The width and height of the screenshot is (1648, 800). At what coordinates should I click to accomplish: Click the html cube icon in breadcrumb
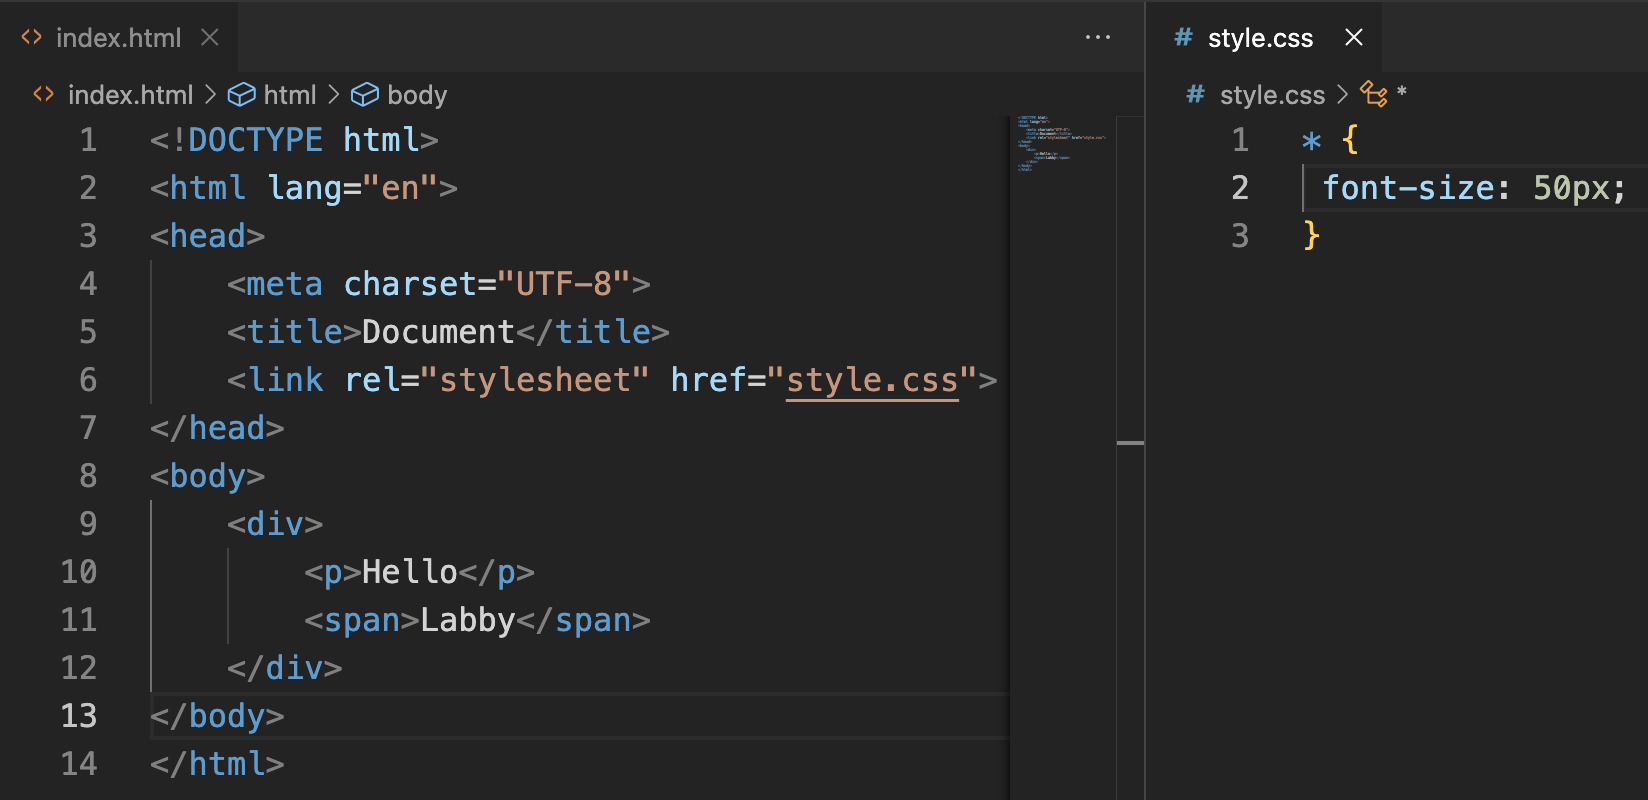pyautogui.click(x=241, y=95)
